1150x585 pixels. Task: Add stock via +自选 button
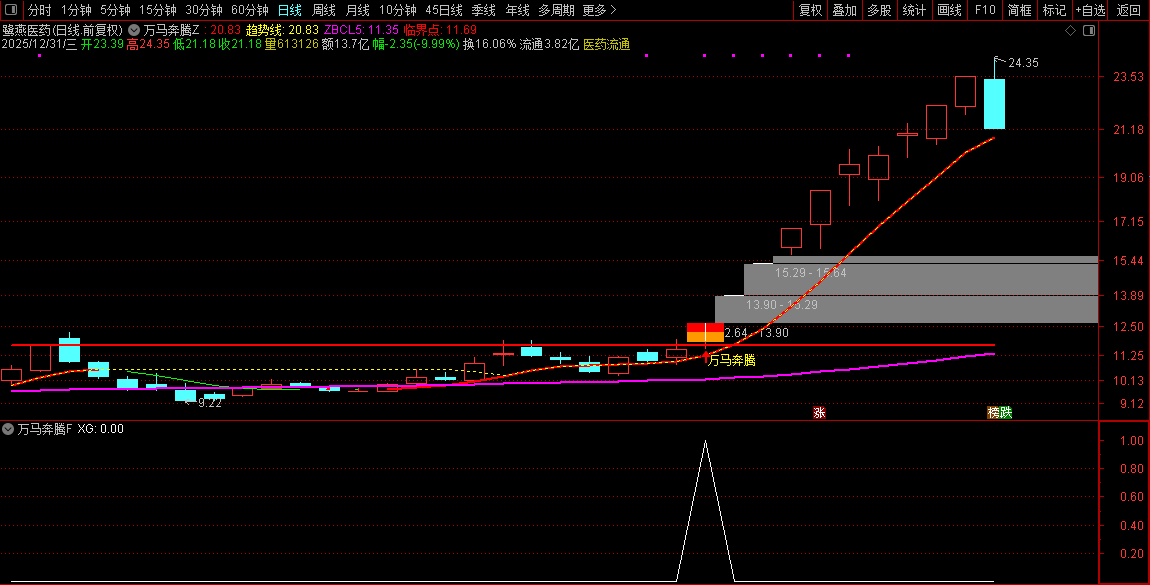tap(1091, 10)
